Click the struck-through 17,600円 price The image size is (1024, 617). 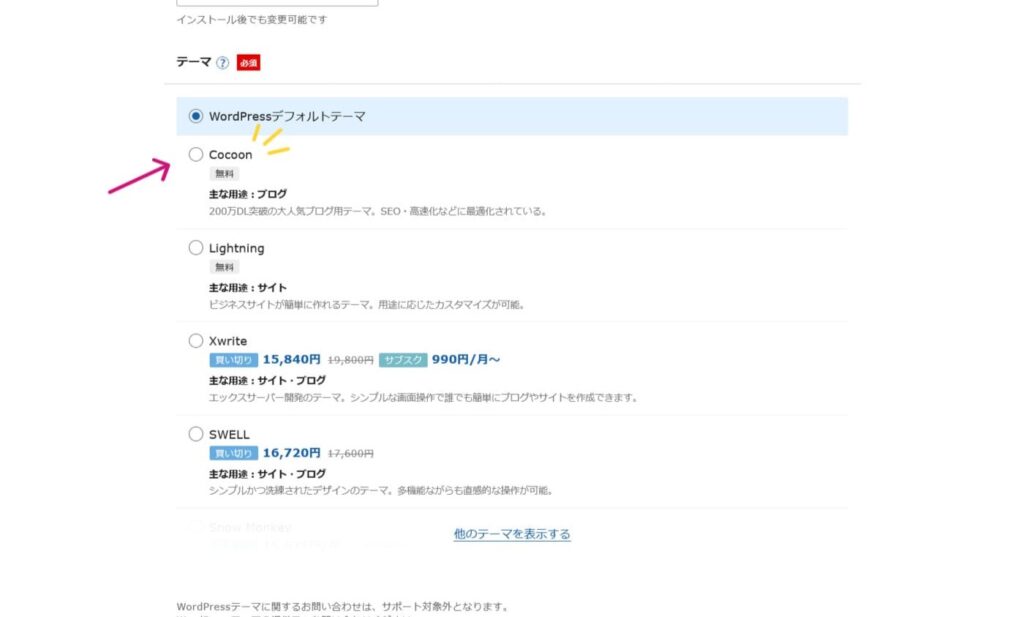(350, 454)
